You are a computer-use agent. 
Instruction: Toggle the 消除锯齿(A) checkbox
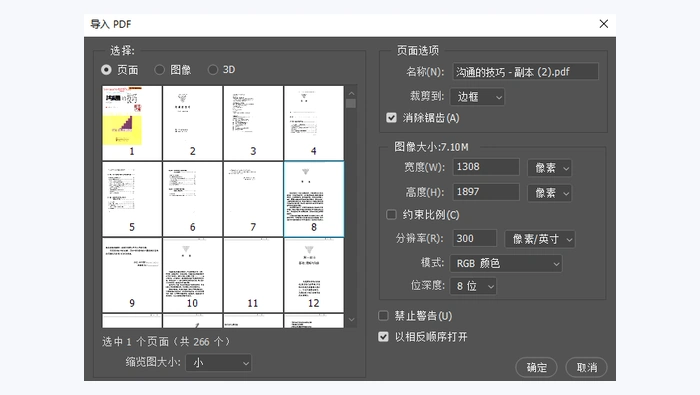[392, 118]
